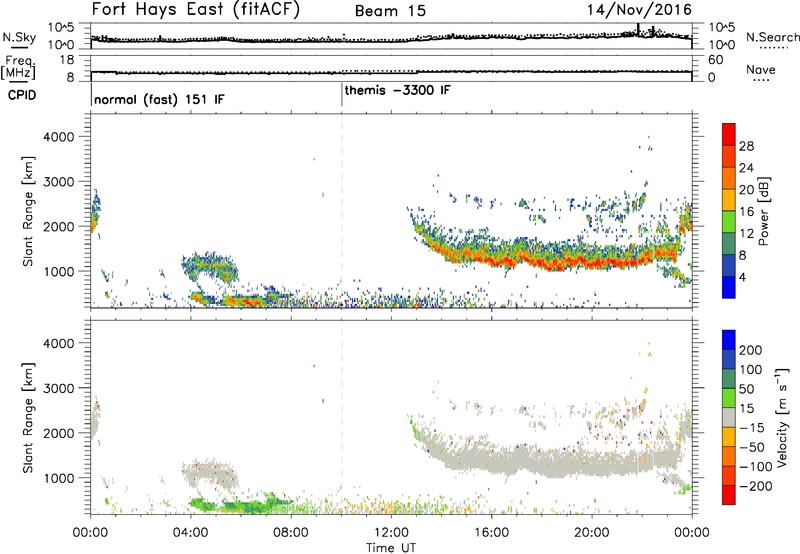Image resolution: width=800 pixels, height=554 pixels.
Task: Click the red bottom of the velocity colorbar
Action: [x=729, y=495]
